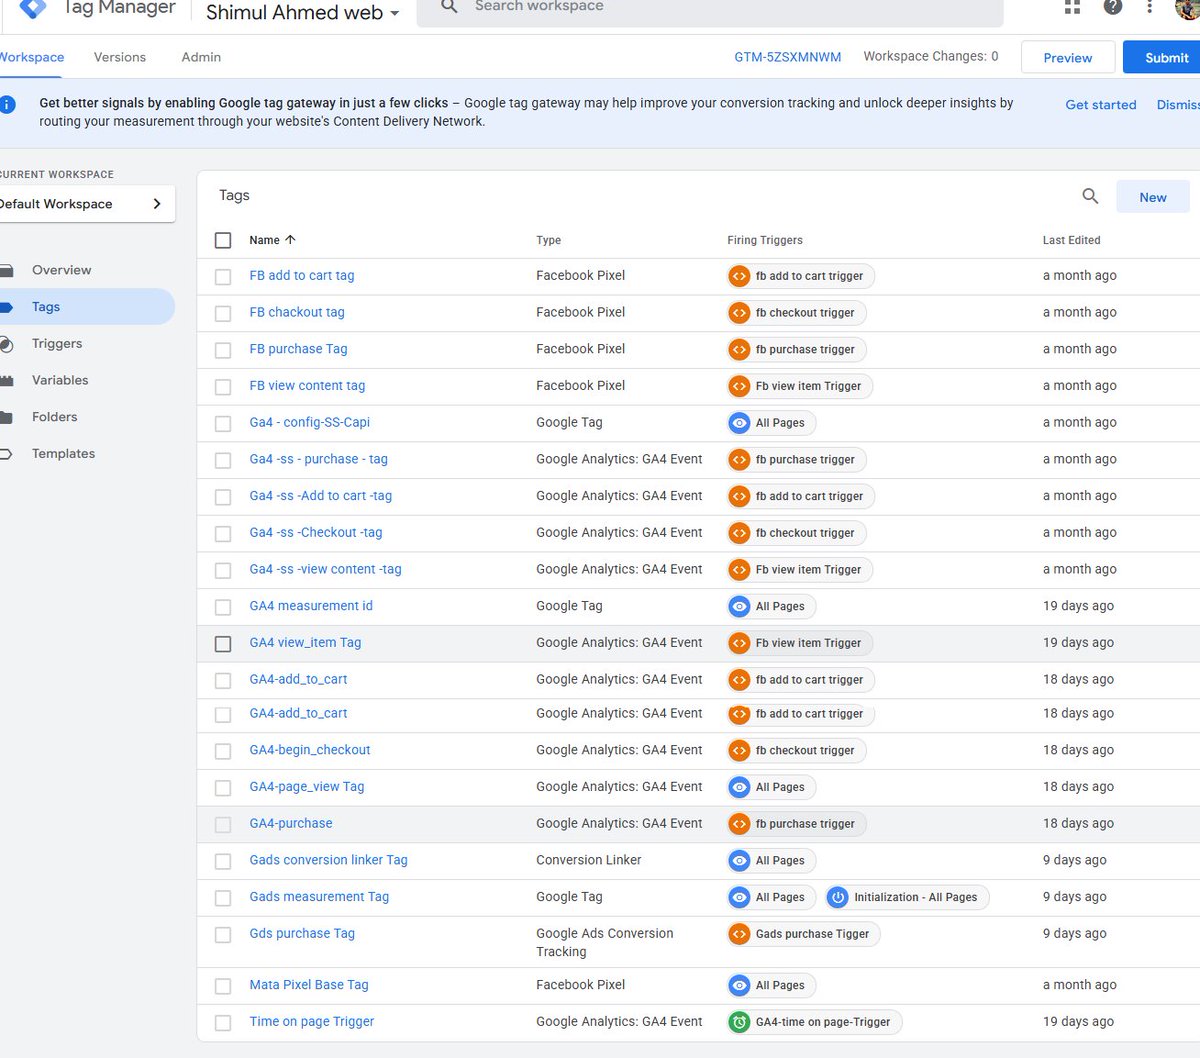This screenshot has width=1200, height=1058.
Task: Click trigger icon in GA4-purchase row
Action: (739, 824)
